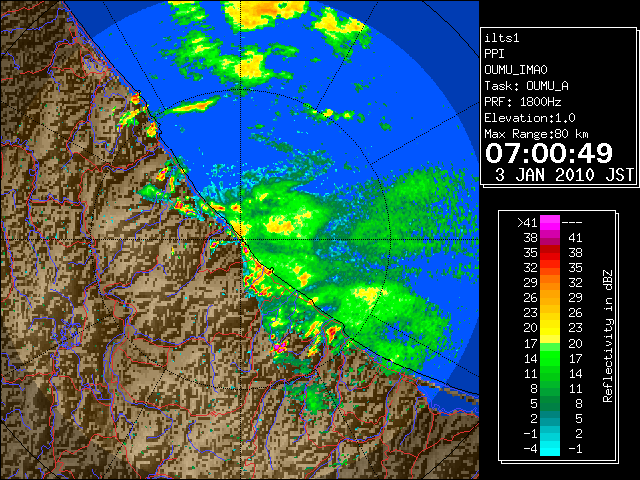Click the timestamp 07:00:49
This screenshot has height=480, width=640.
point(549,153)
